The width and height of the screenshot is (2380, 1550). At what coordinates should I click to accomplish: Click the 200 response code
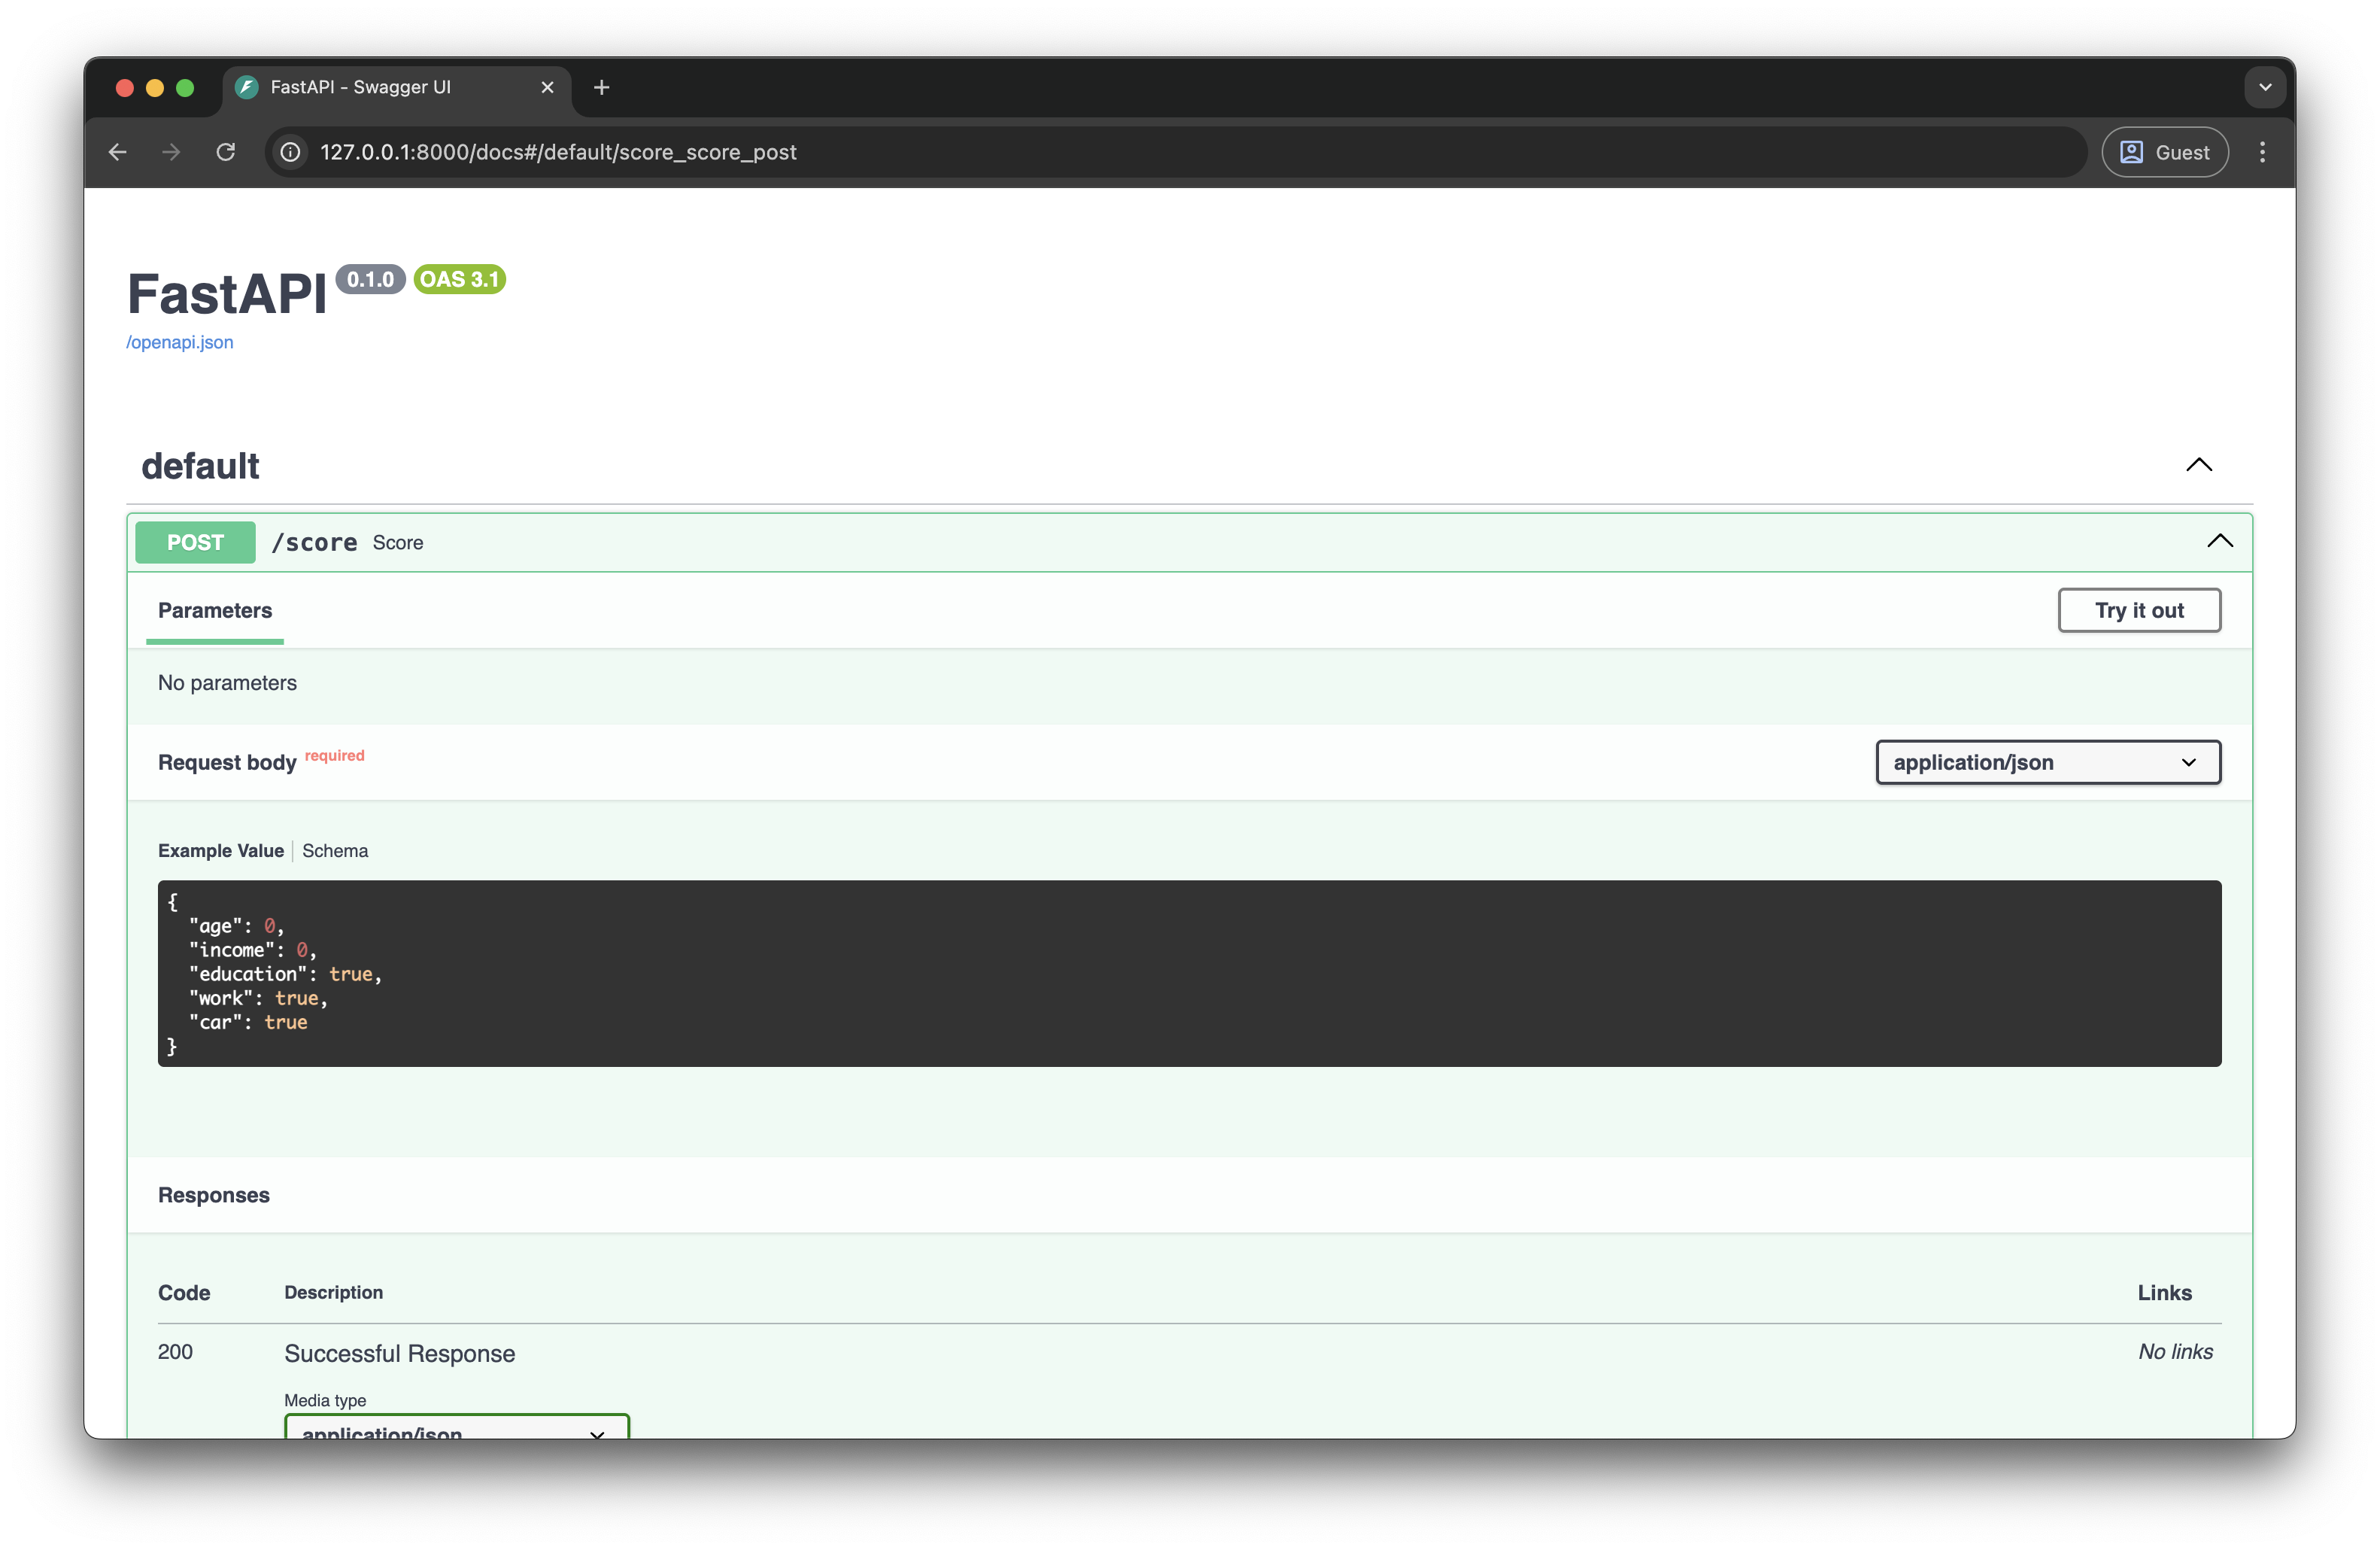pos(175,1352)
